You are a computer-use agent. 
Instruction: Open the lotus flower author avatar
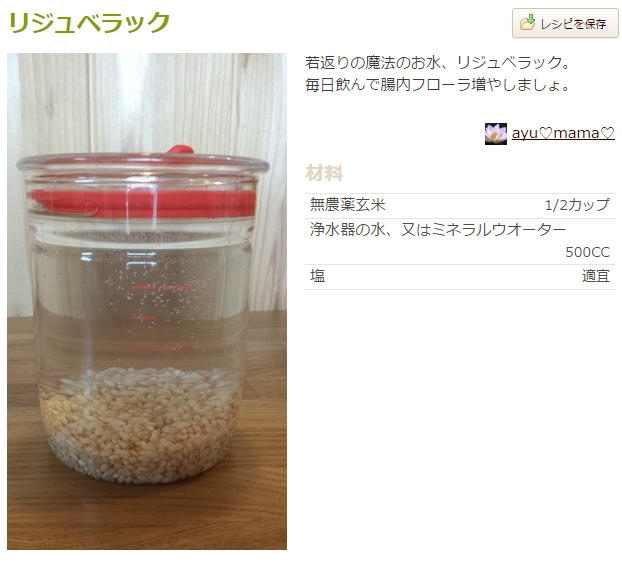(495, 134)
